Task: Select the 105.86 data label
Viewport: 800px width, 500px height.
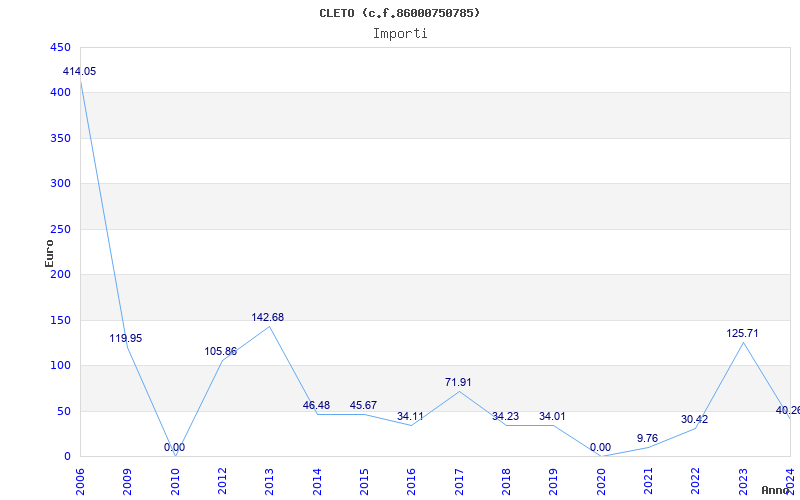Action: (220, 352)
